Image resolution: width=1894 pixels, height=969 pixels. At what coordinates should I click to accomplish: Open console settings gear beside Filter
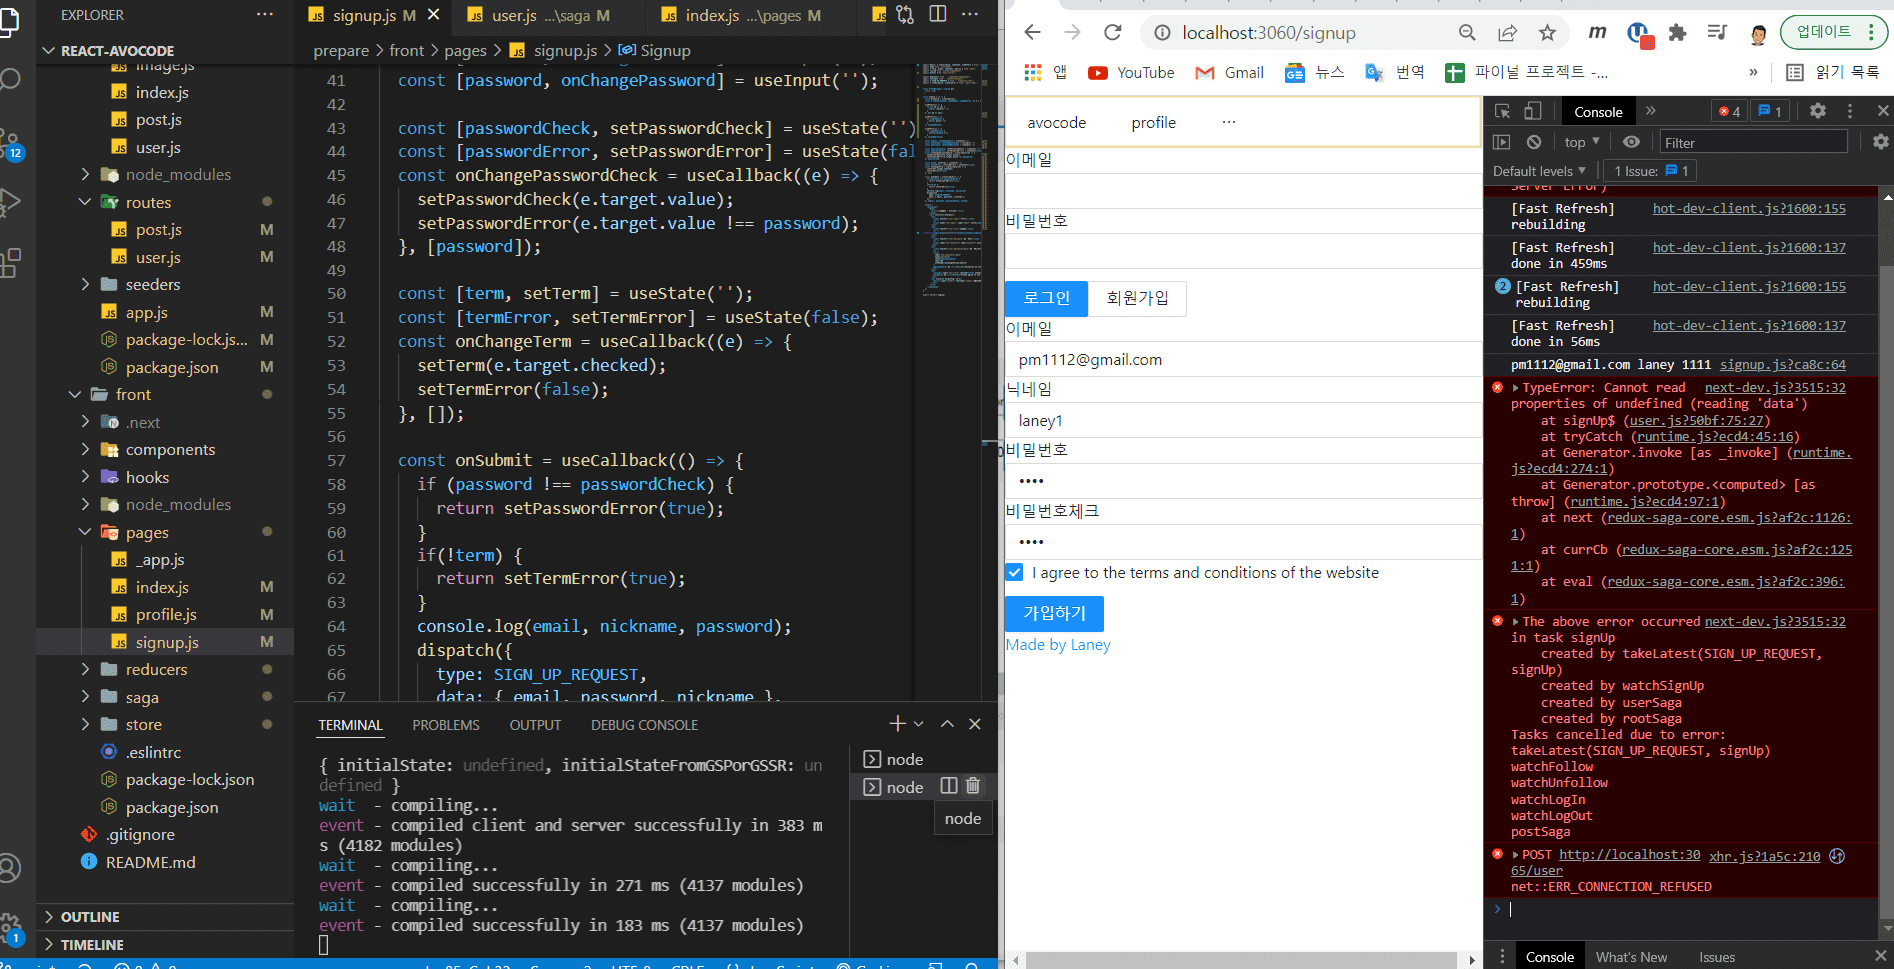pos(1881,142)
